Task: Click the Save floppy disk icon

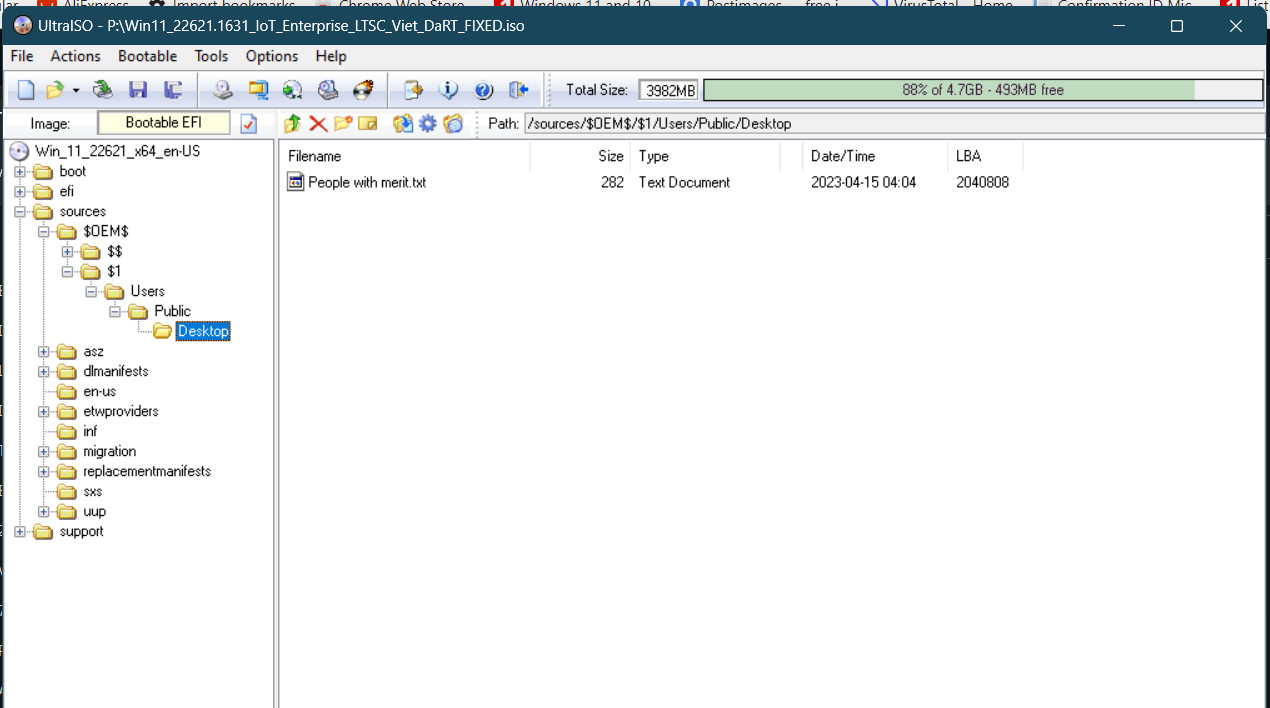Action: (x=138, y=90)
